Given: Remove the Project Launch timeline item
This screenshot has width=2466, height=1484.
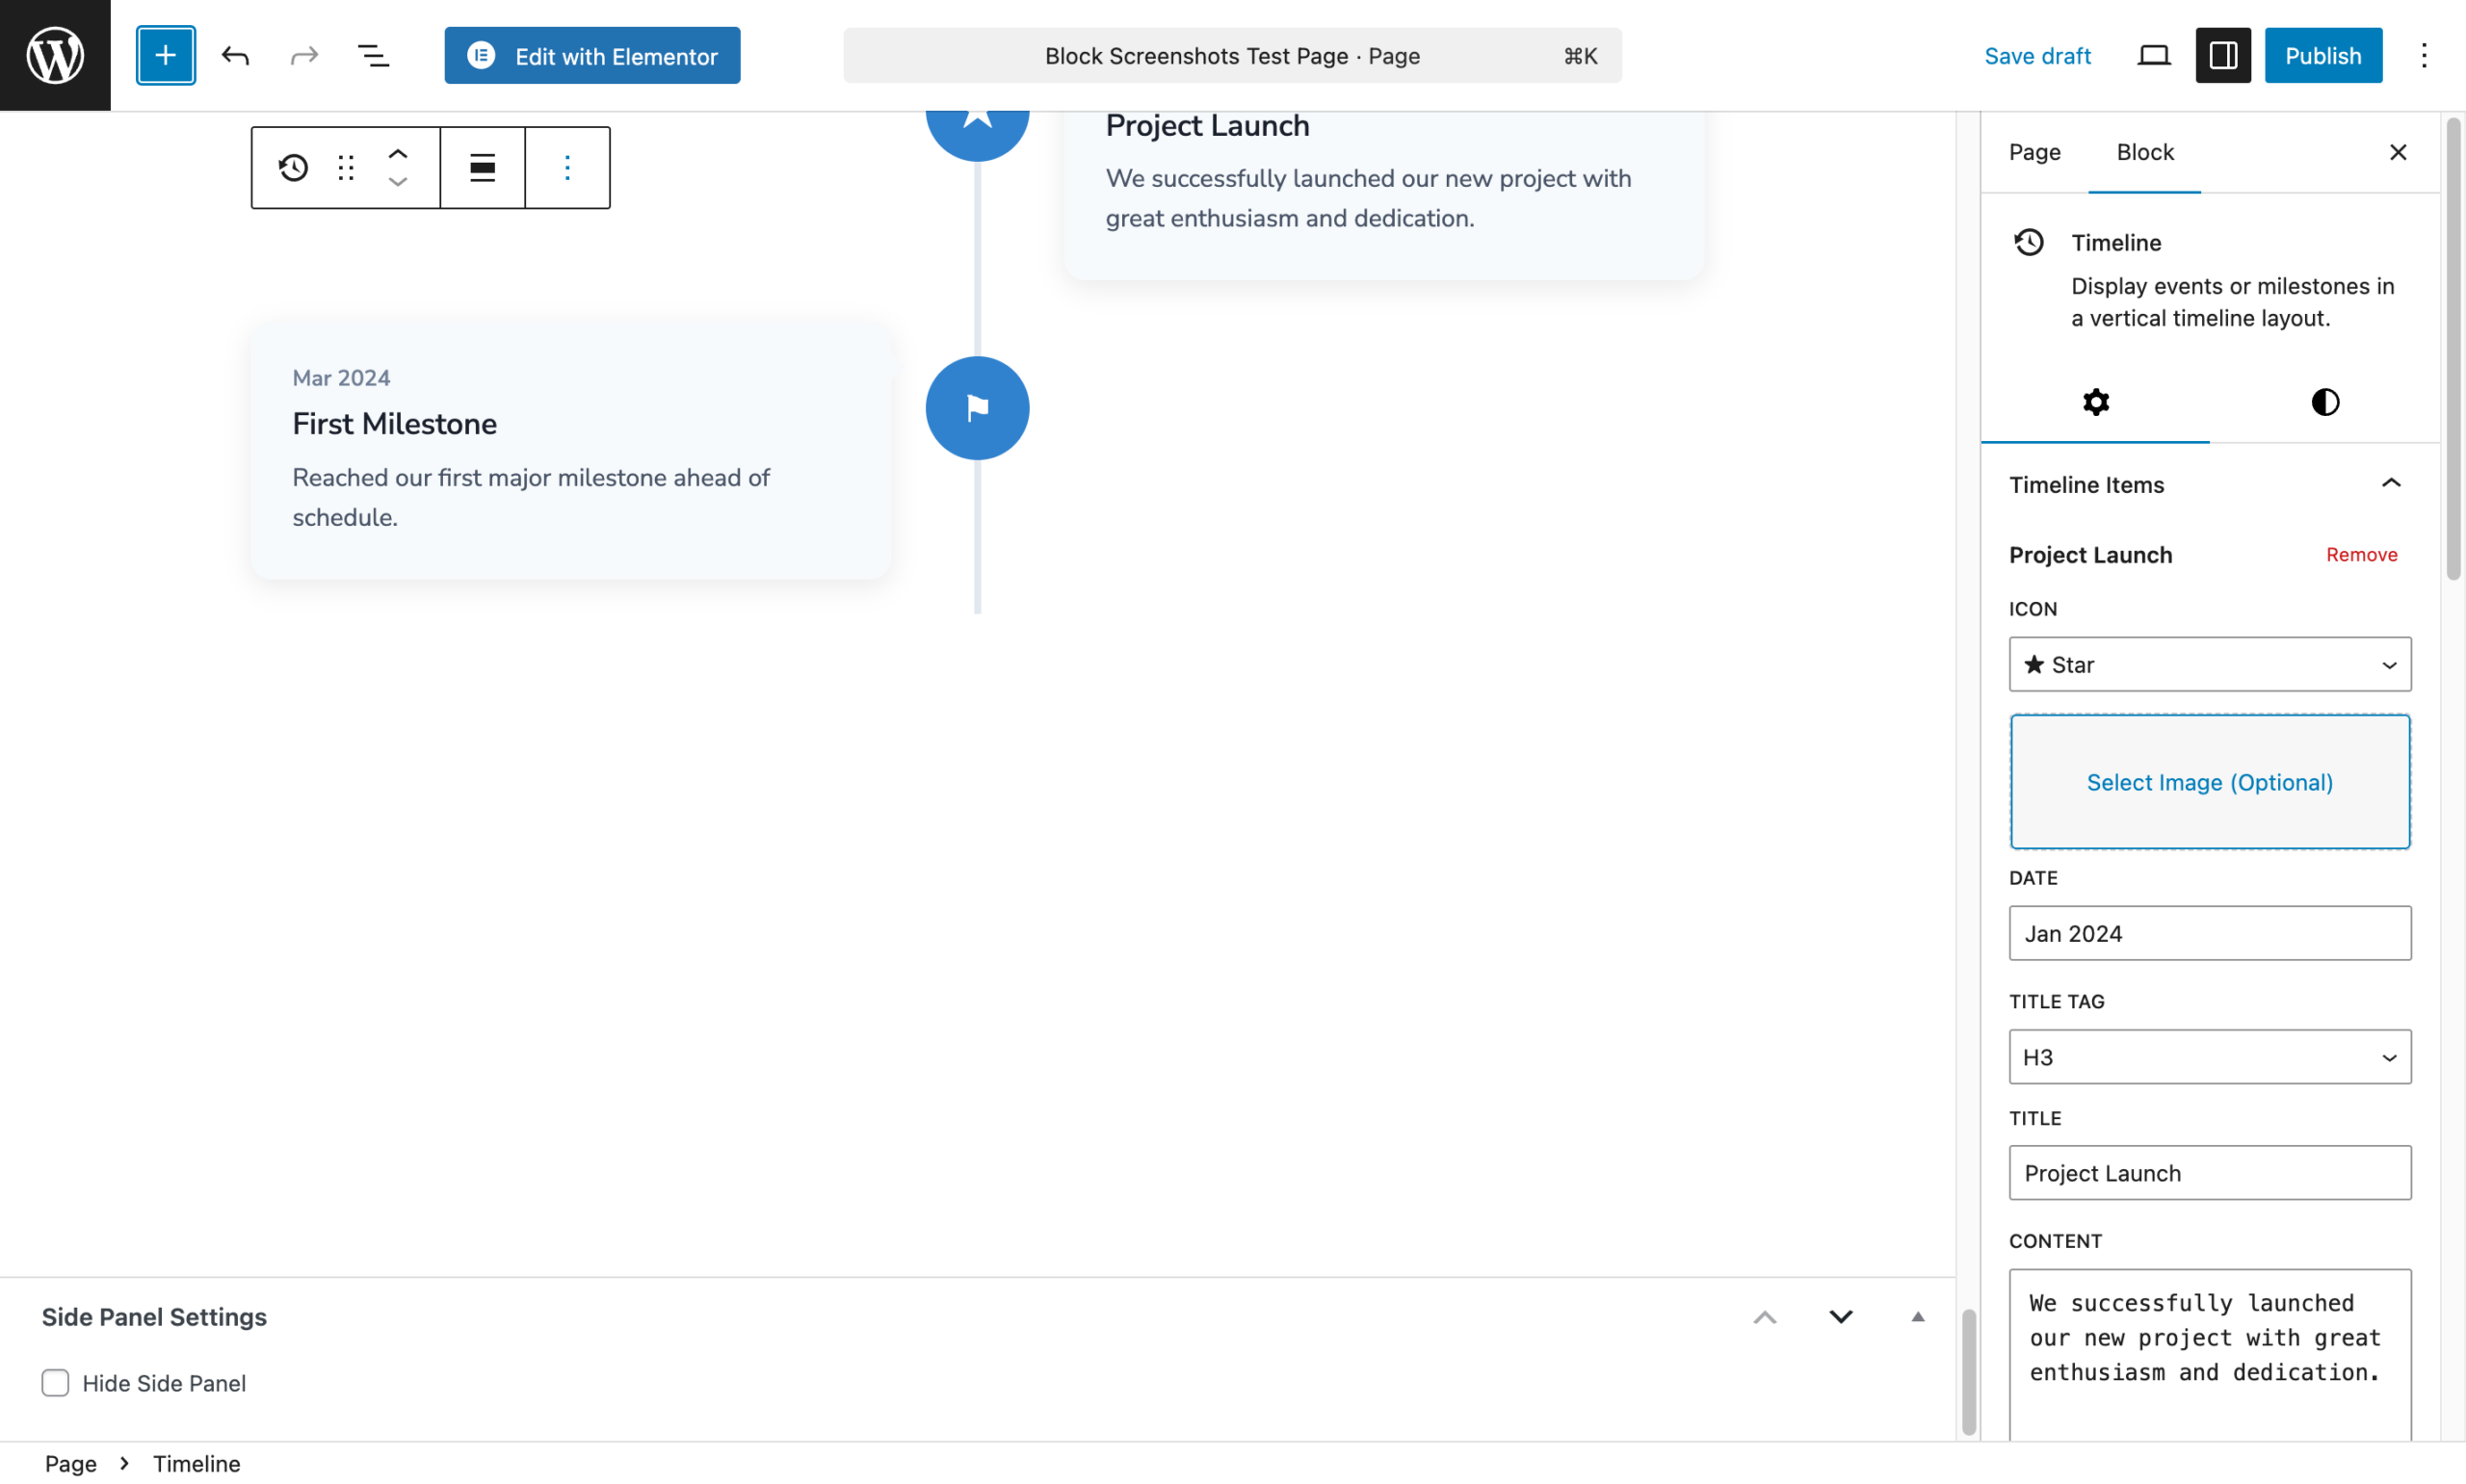Looking at the screenshot, I should click(x=2361, y=554).
